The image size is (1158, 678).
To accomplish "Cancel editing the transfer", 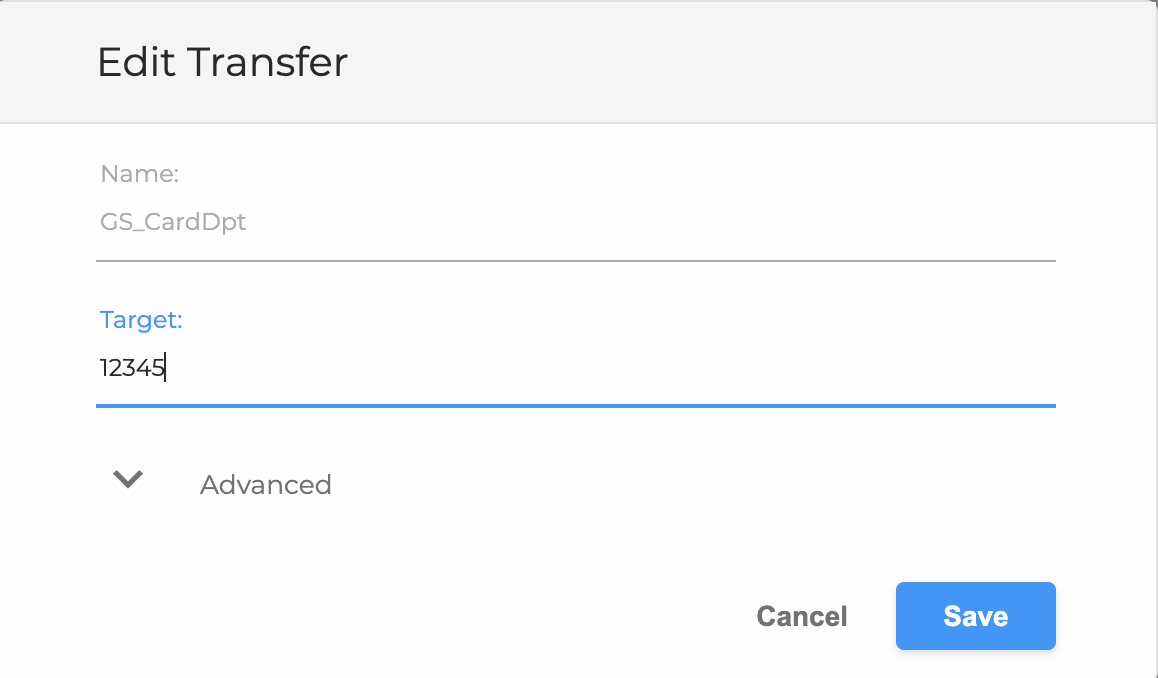I will [802, 616].
